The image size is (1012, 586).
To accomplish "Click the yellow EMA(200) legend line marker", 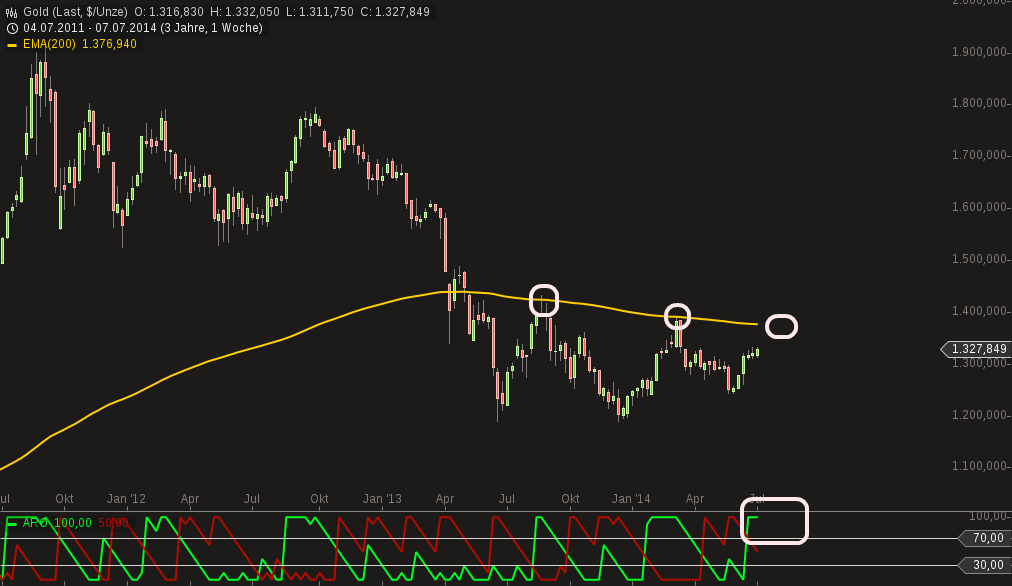I will pos(11,44).
